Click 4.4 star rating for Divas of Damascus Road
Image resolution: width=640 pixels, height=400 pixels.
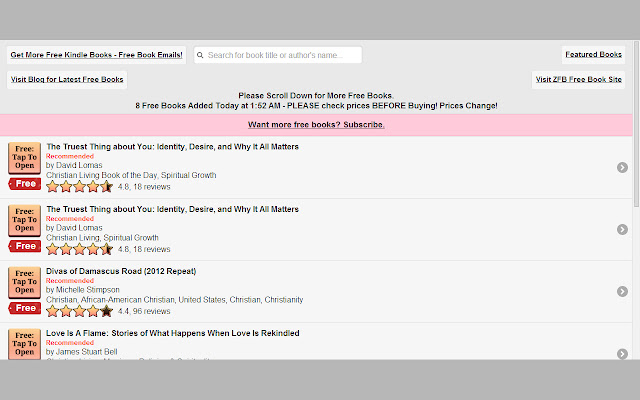tap(79, 311)
